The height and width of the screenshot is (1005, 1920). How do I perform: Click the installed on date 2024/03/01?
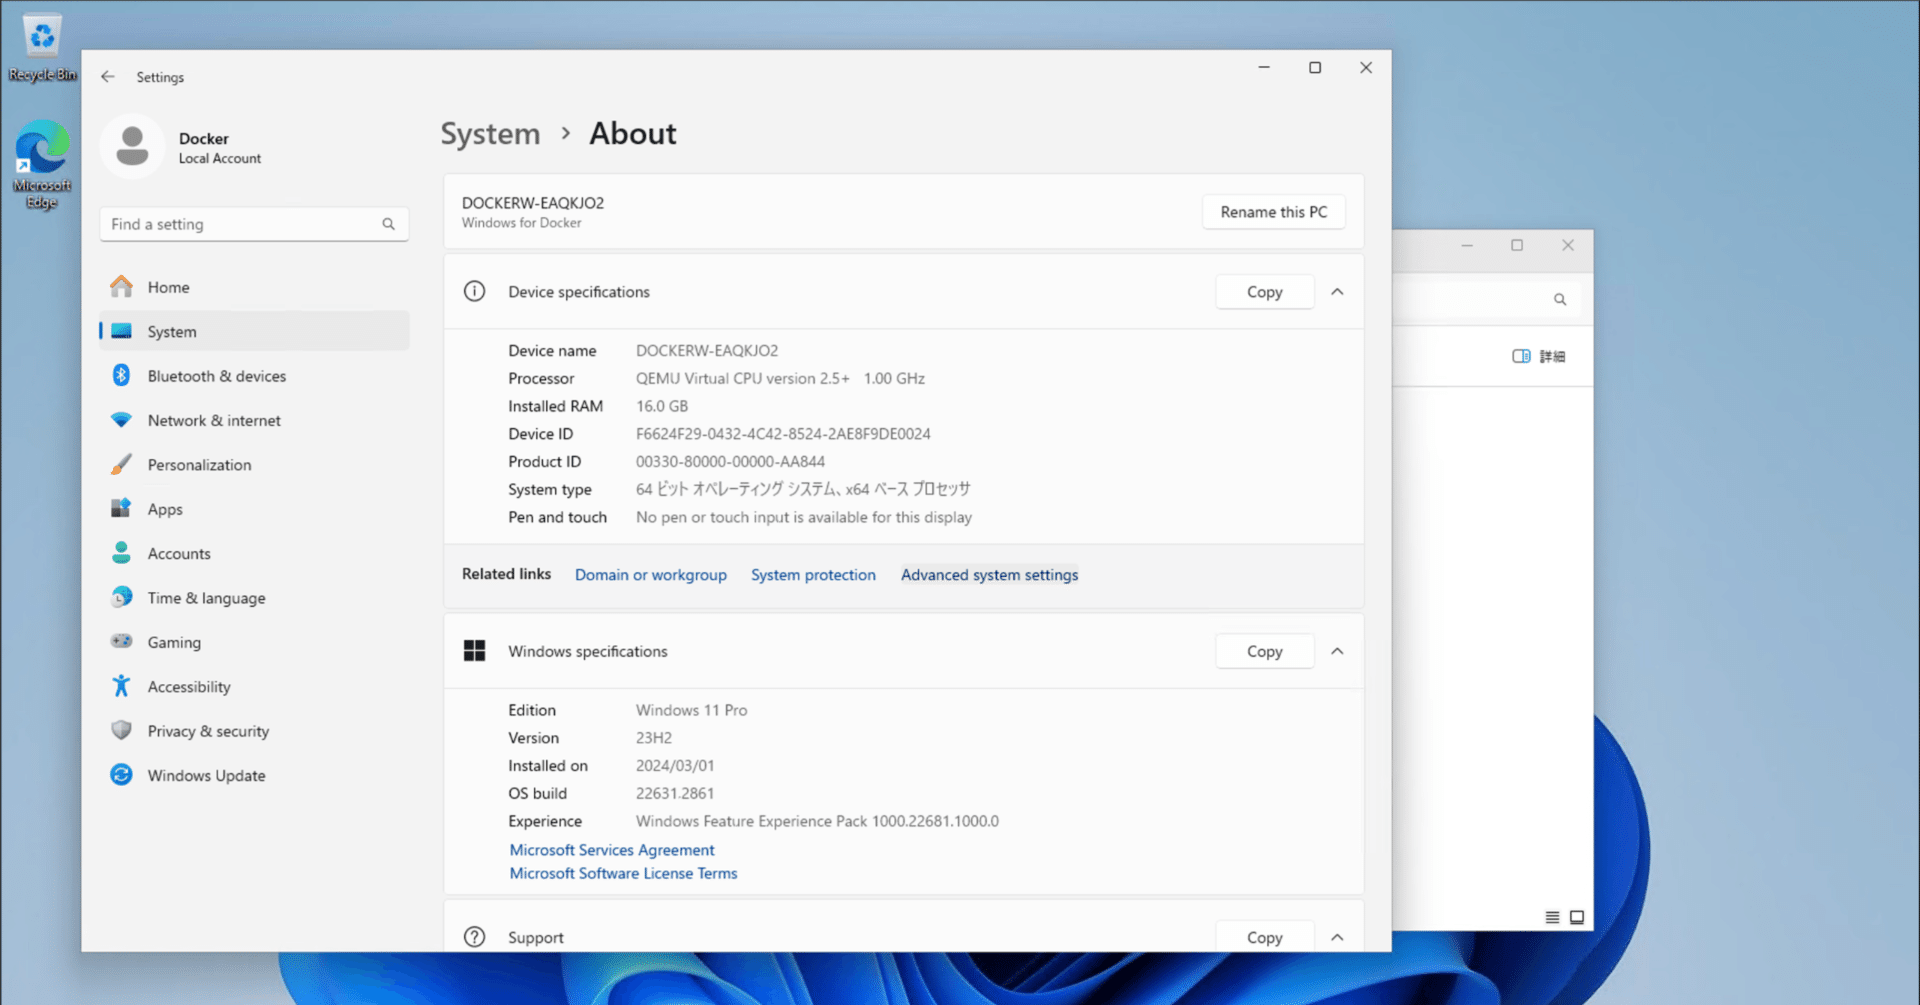(675, 766)
